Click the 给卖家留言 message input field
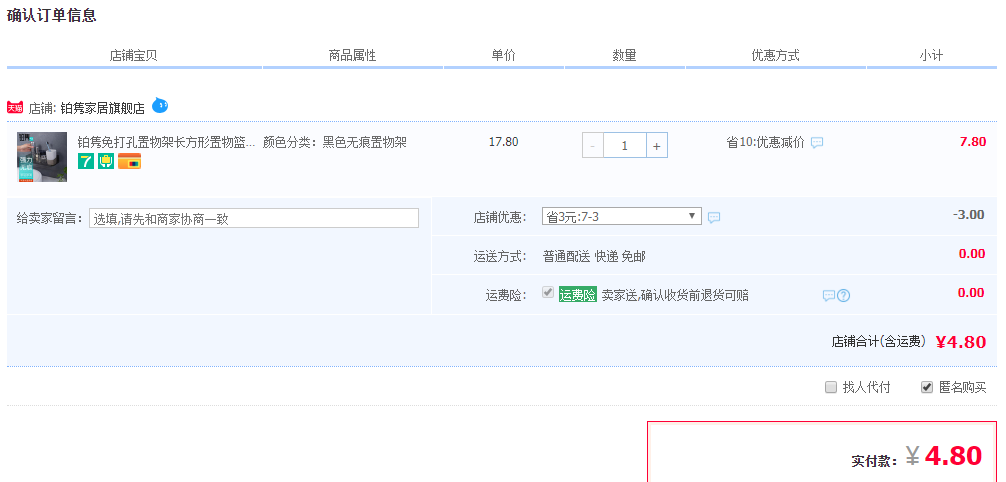 [x=253, y=218]
